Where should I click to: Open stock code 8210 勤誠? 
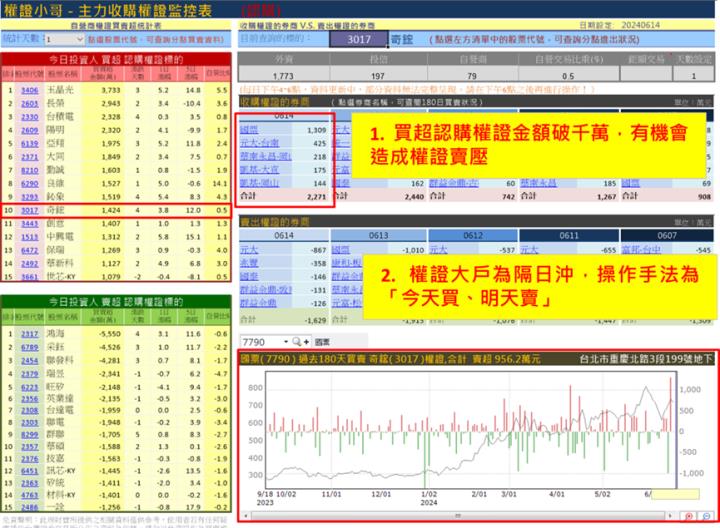[x=30, y=170]
